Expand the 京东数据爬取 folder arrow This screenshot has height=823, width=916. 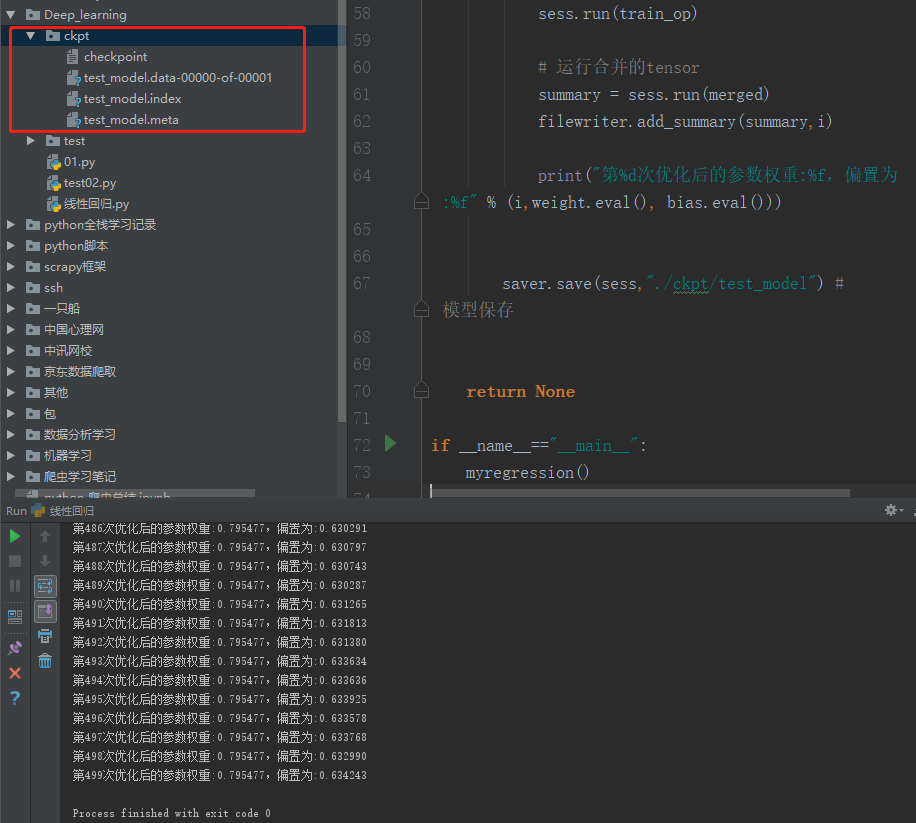coord(11,371)
